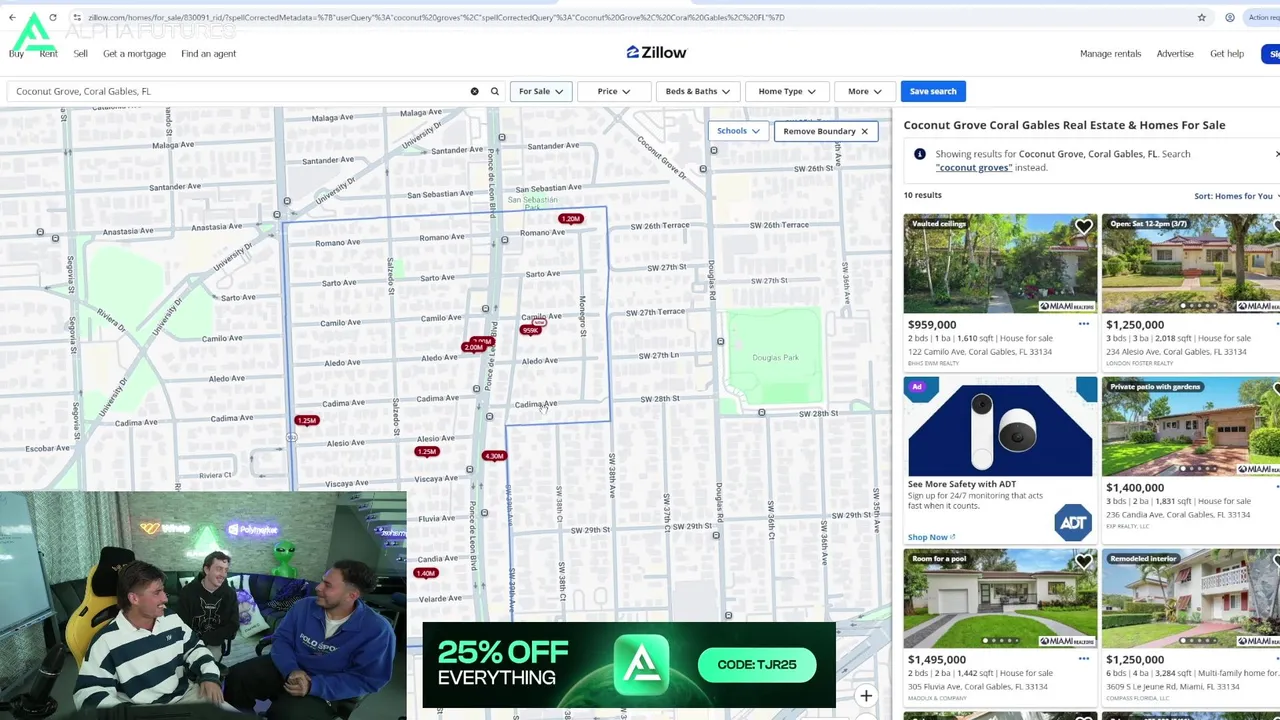Open the $1,250,000 Open Sat listing photo
Screen dimensions: 1280x720
[1190, 264]
